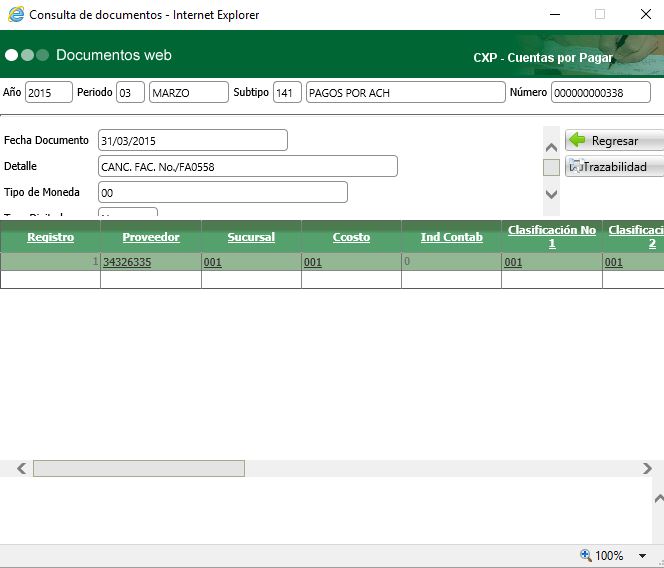
Task: Click the MARZO period name field
Action: click(x=189, y=92)
